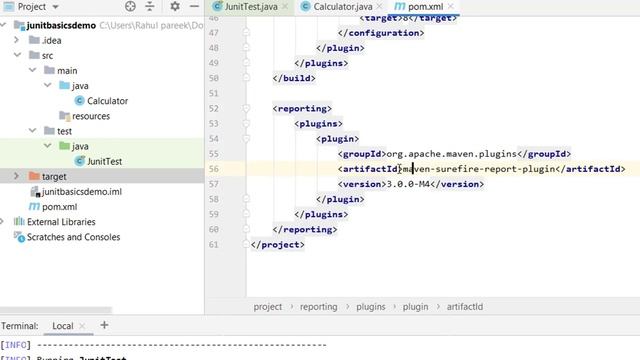Click the version text 3.0.0-M4
Screen dimensions: 640x360
(408, 184)
